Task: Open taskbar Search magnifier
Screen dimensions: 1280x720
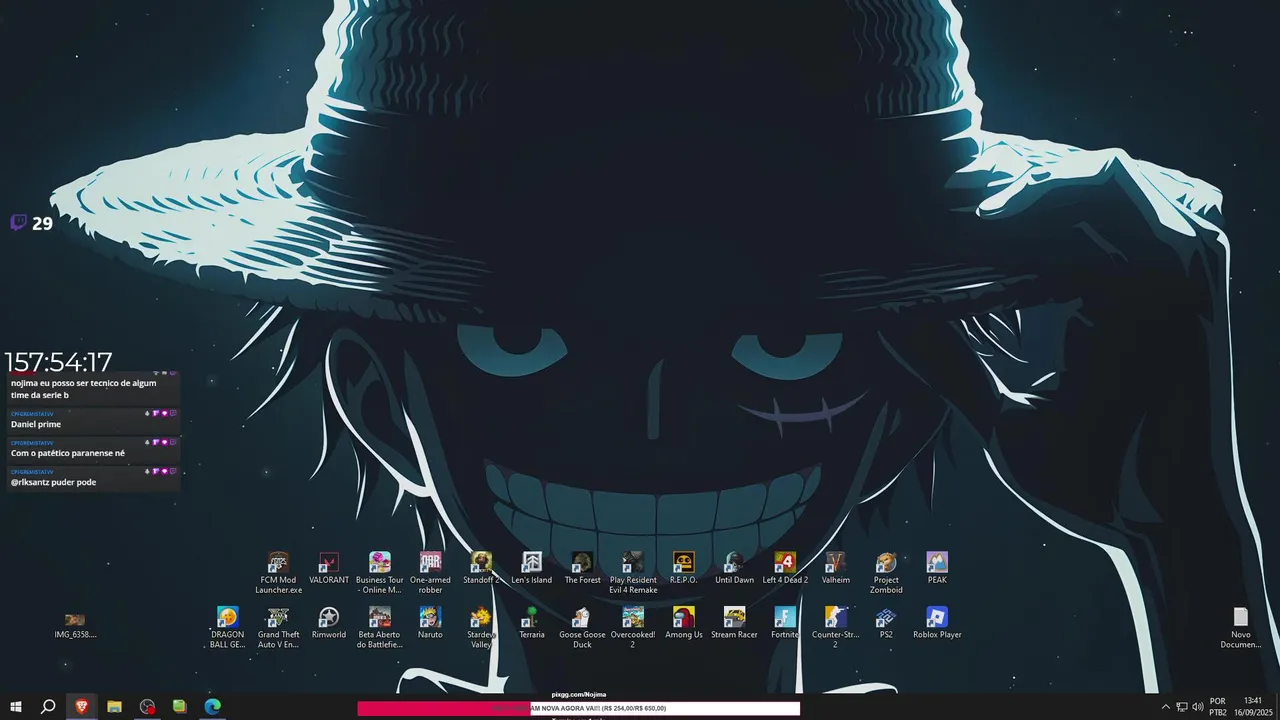Action: coord(48,707)
